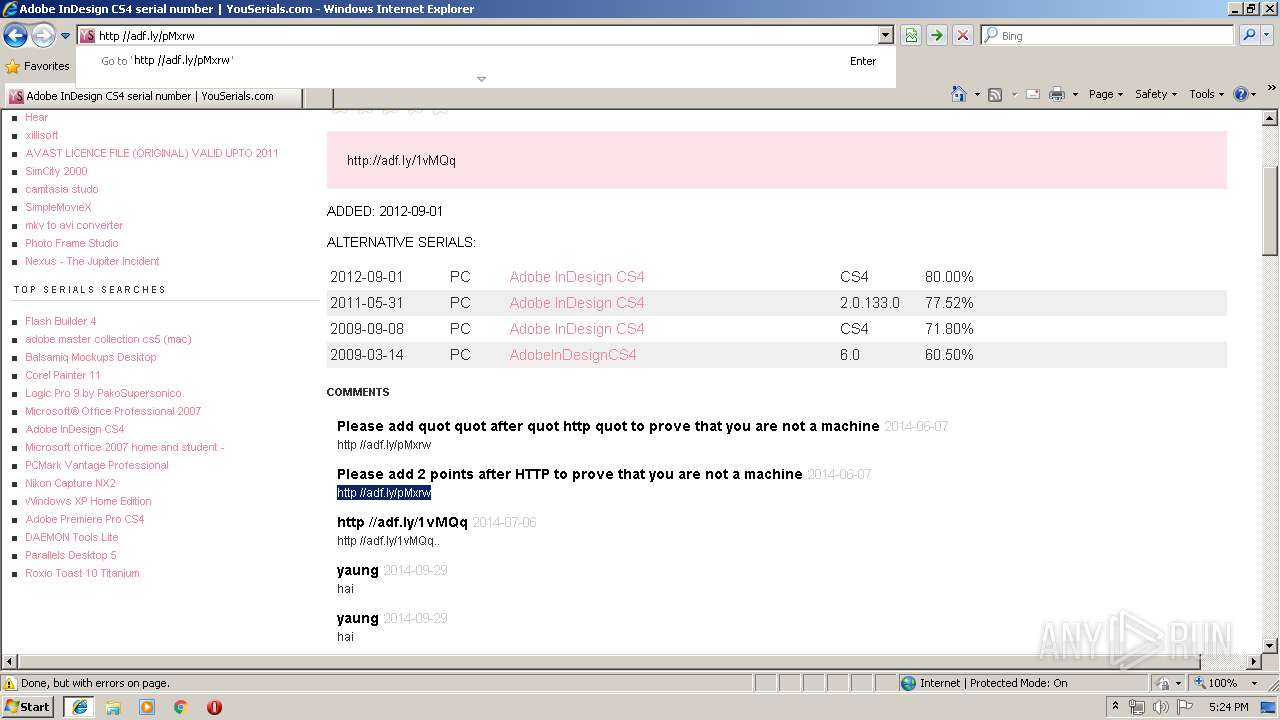Open the Page menu
The image size is (1280, 720).
[x=1106, y=94]
